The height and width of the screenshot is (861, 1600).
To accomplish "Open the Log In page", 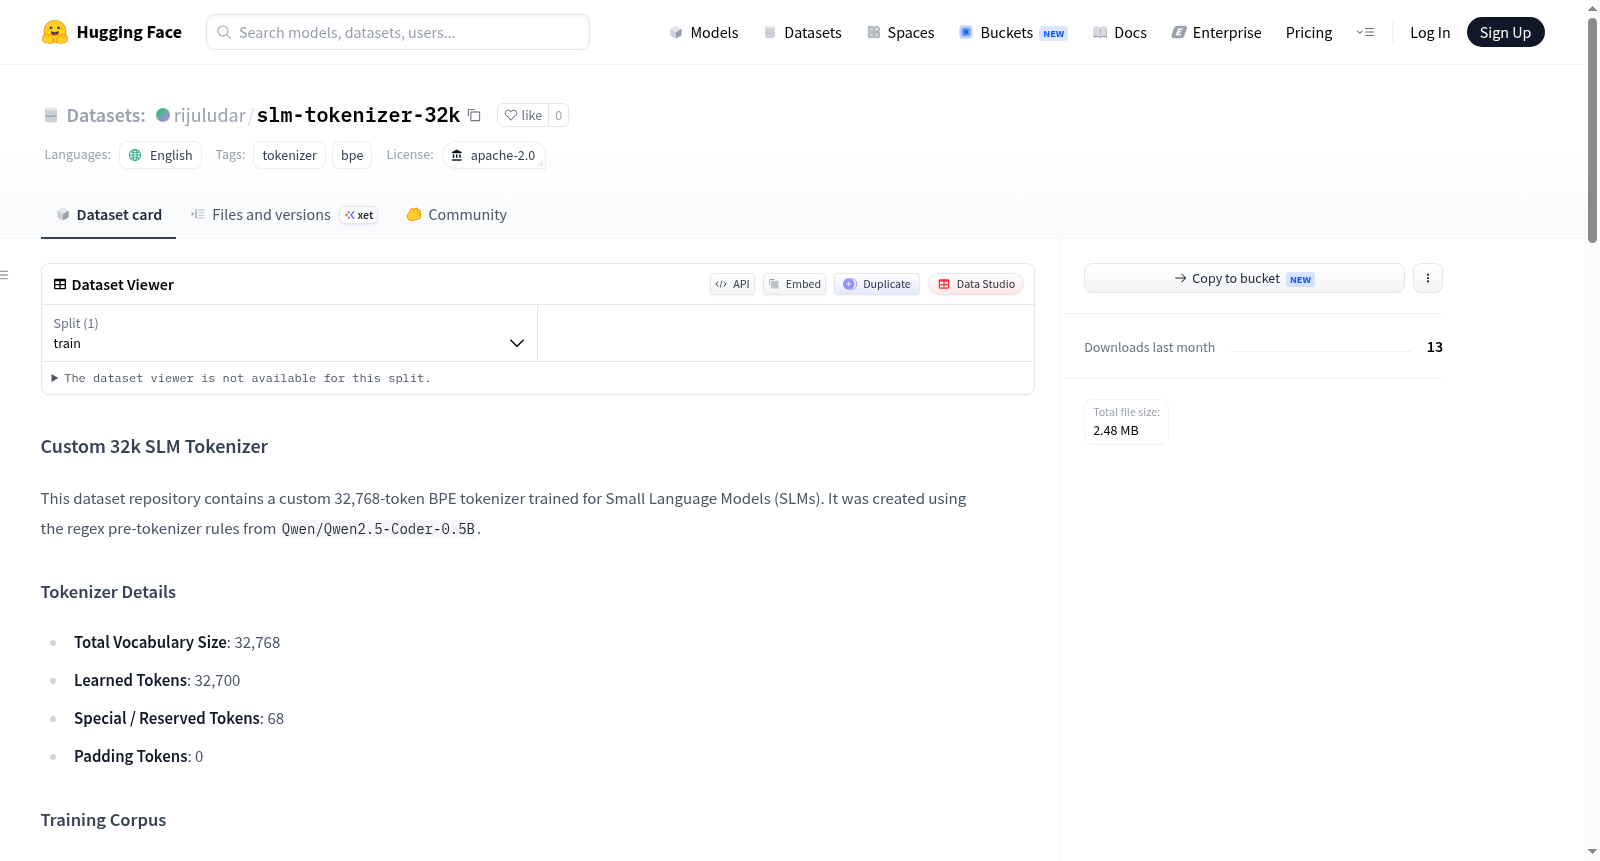I will pyautogui.click(x=1430, y=32).
